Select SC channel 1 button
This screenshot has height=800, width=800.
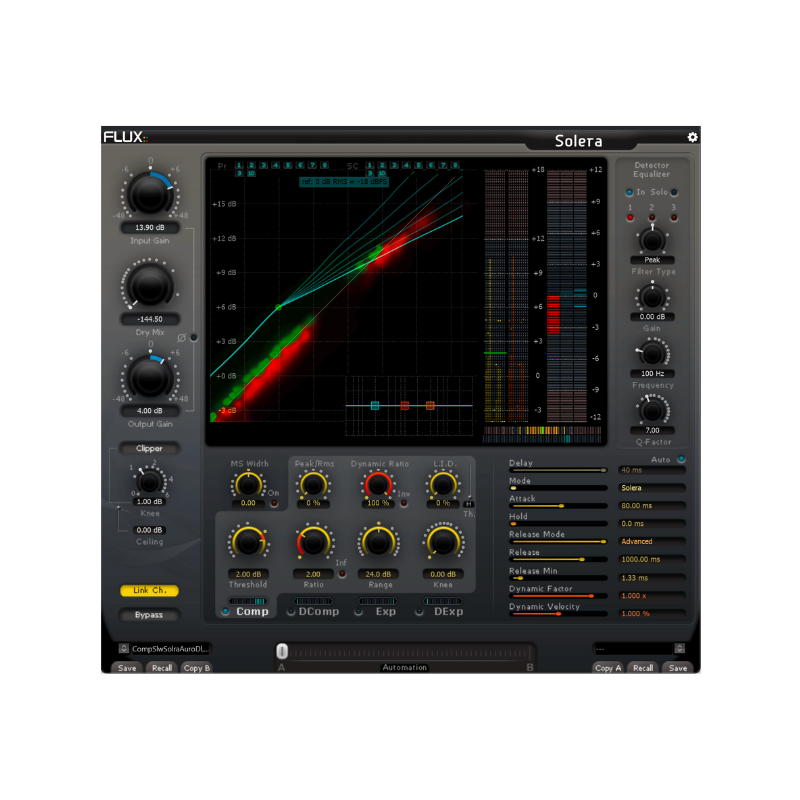click(370, 165)
